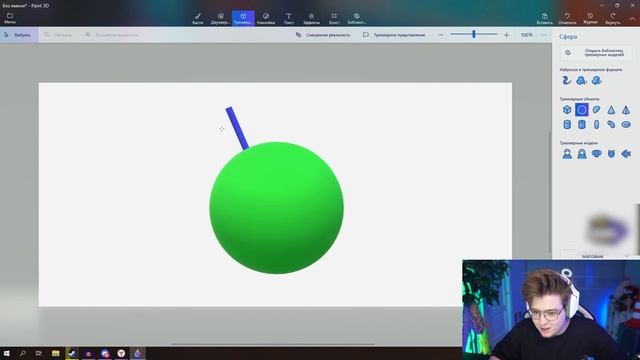Open the History (Журнал) icon
The height and width of the screenshot is (360, 640).
(590, 18)
